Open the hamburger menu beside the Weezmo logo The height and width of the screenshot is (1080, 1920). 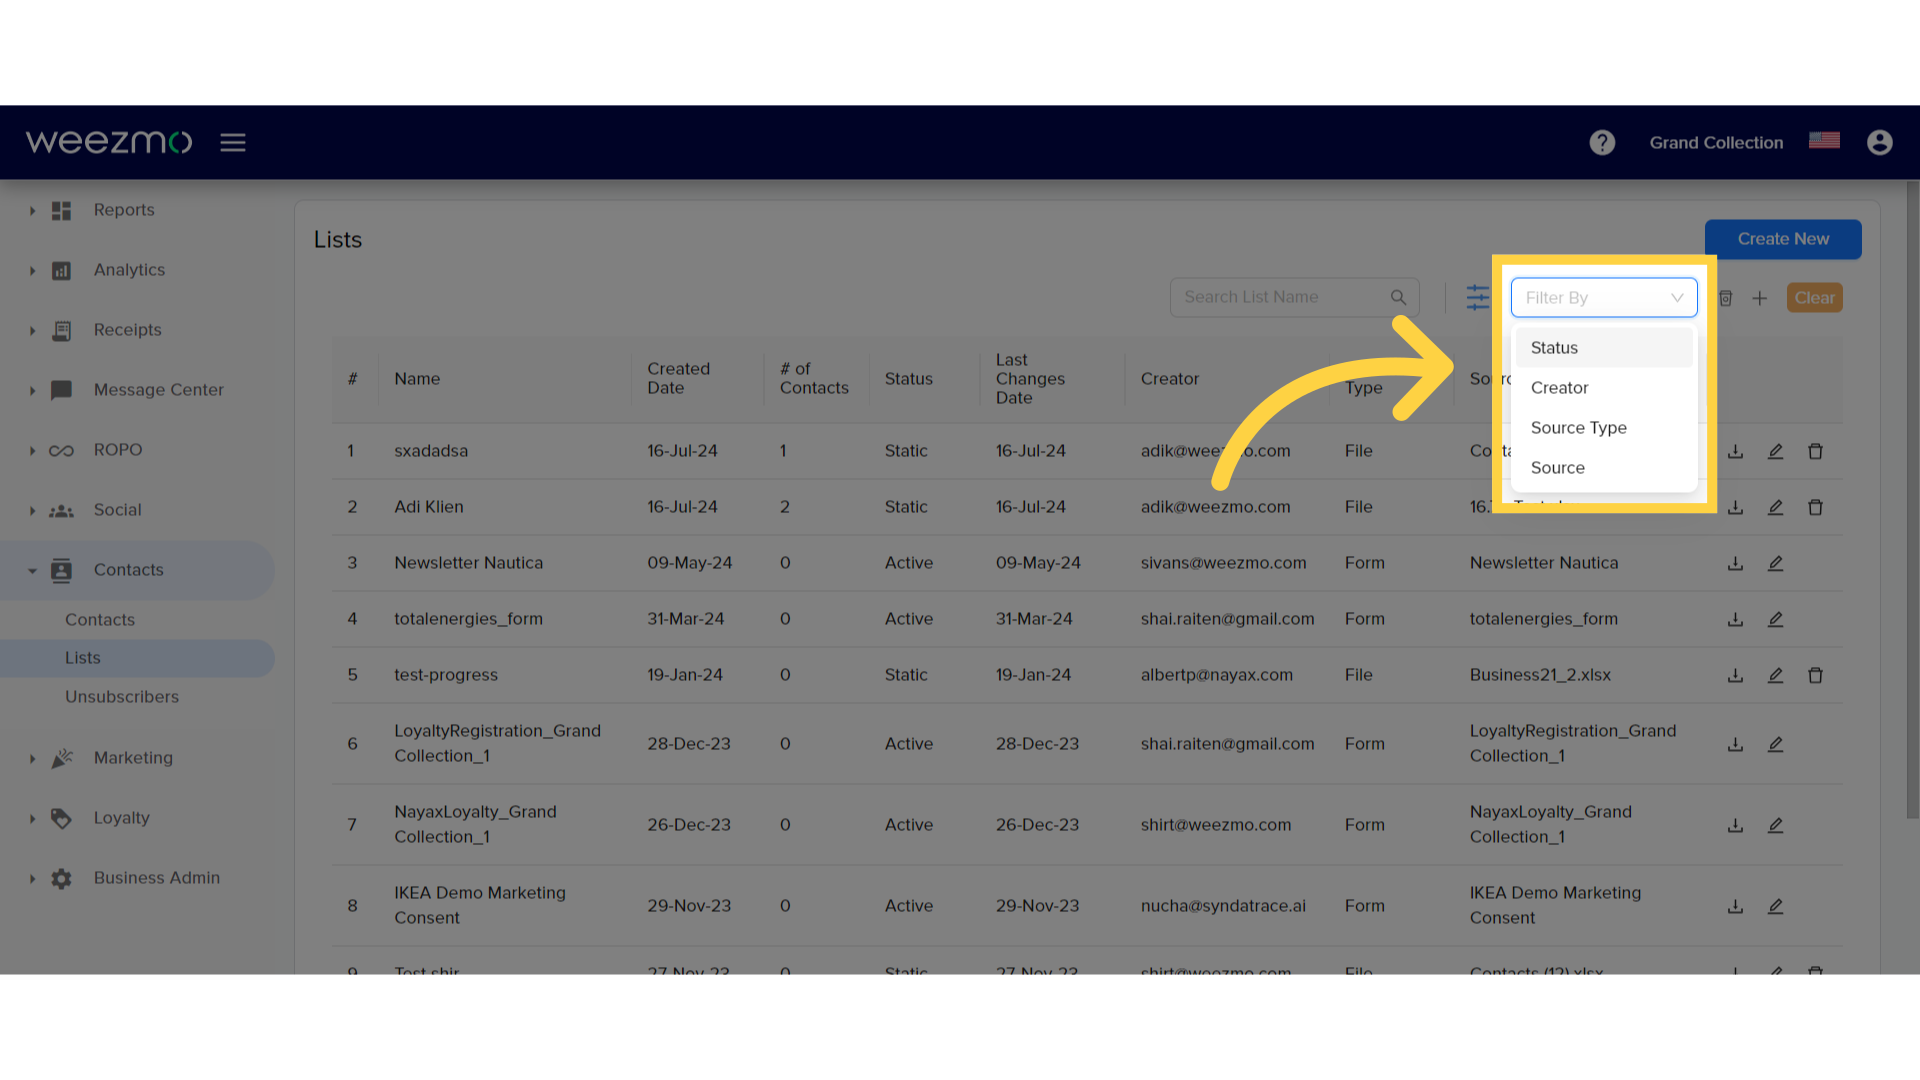click(233, 143)
